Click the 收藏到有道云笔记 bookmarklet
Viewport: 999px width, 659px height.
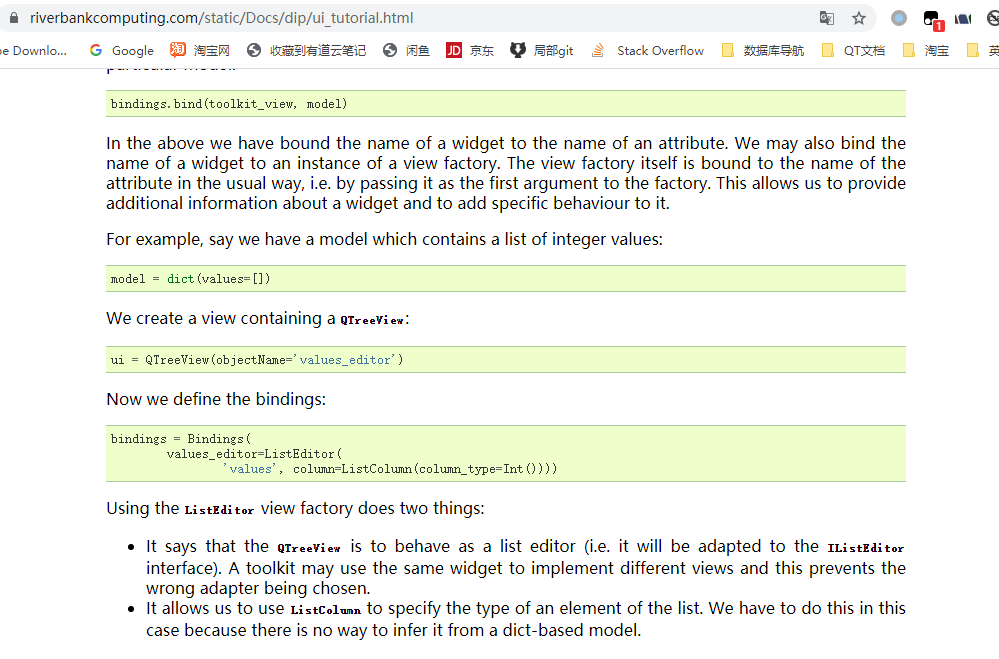coord(306,50)
